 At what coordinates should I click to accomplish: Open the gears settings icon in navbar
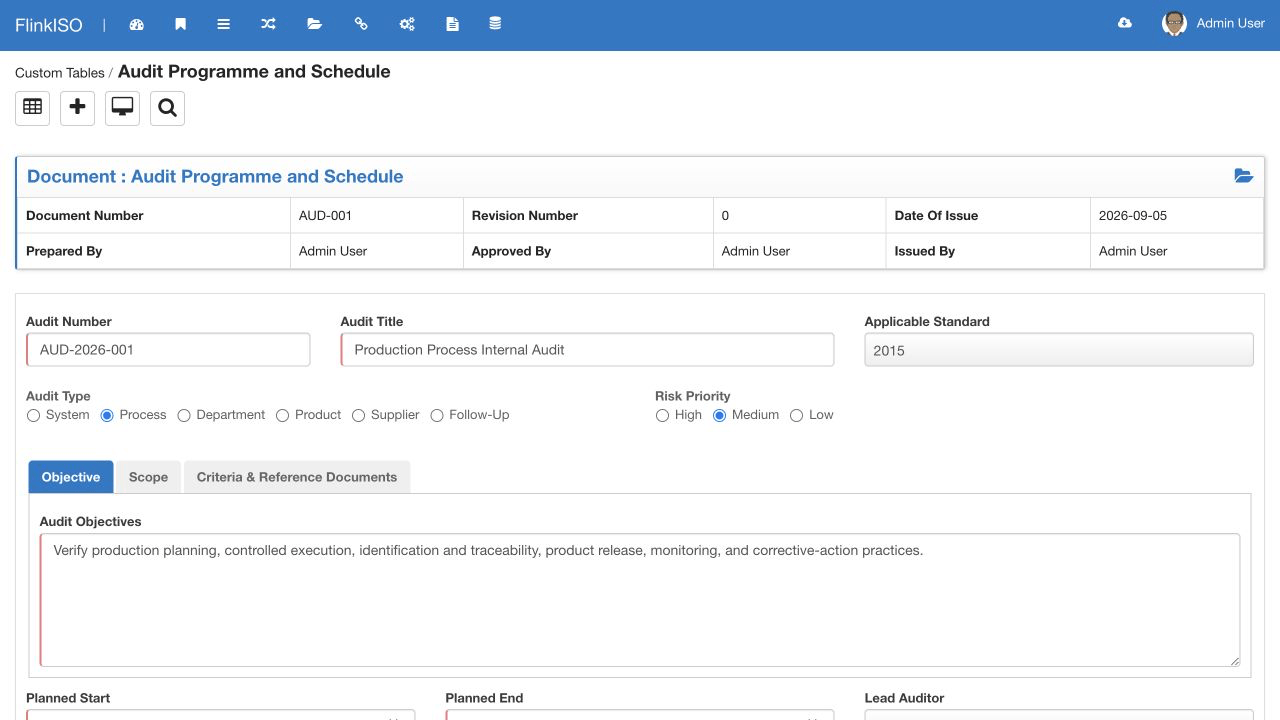pos(407,24)
